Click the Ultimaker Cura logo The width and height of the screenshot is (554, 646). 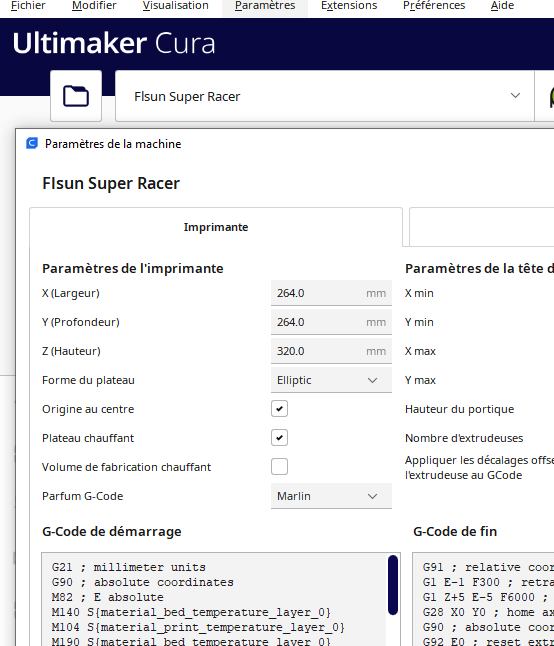[114, 43]
